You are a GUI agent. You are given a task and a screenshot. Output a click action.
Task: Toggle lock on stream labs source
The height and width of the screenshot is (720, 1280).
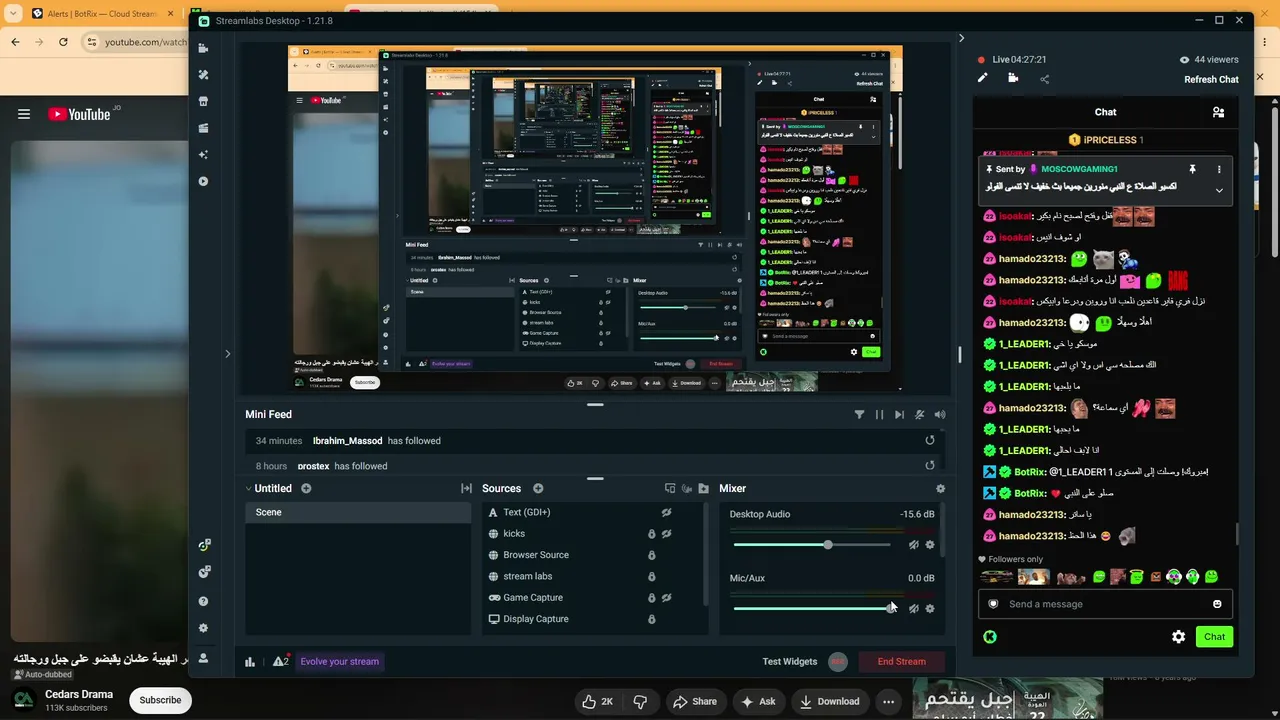pyautogui.click(x=651, y=577)
